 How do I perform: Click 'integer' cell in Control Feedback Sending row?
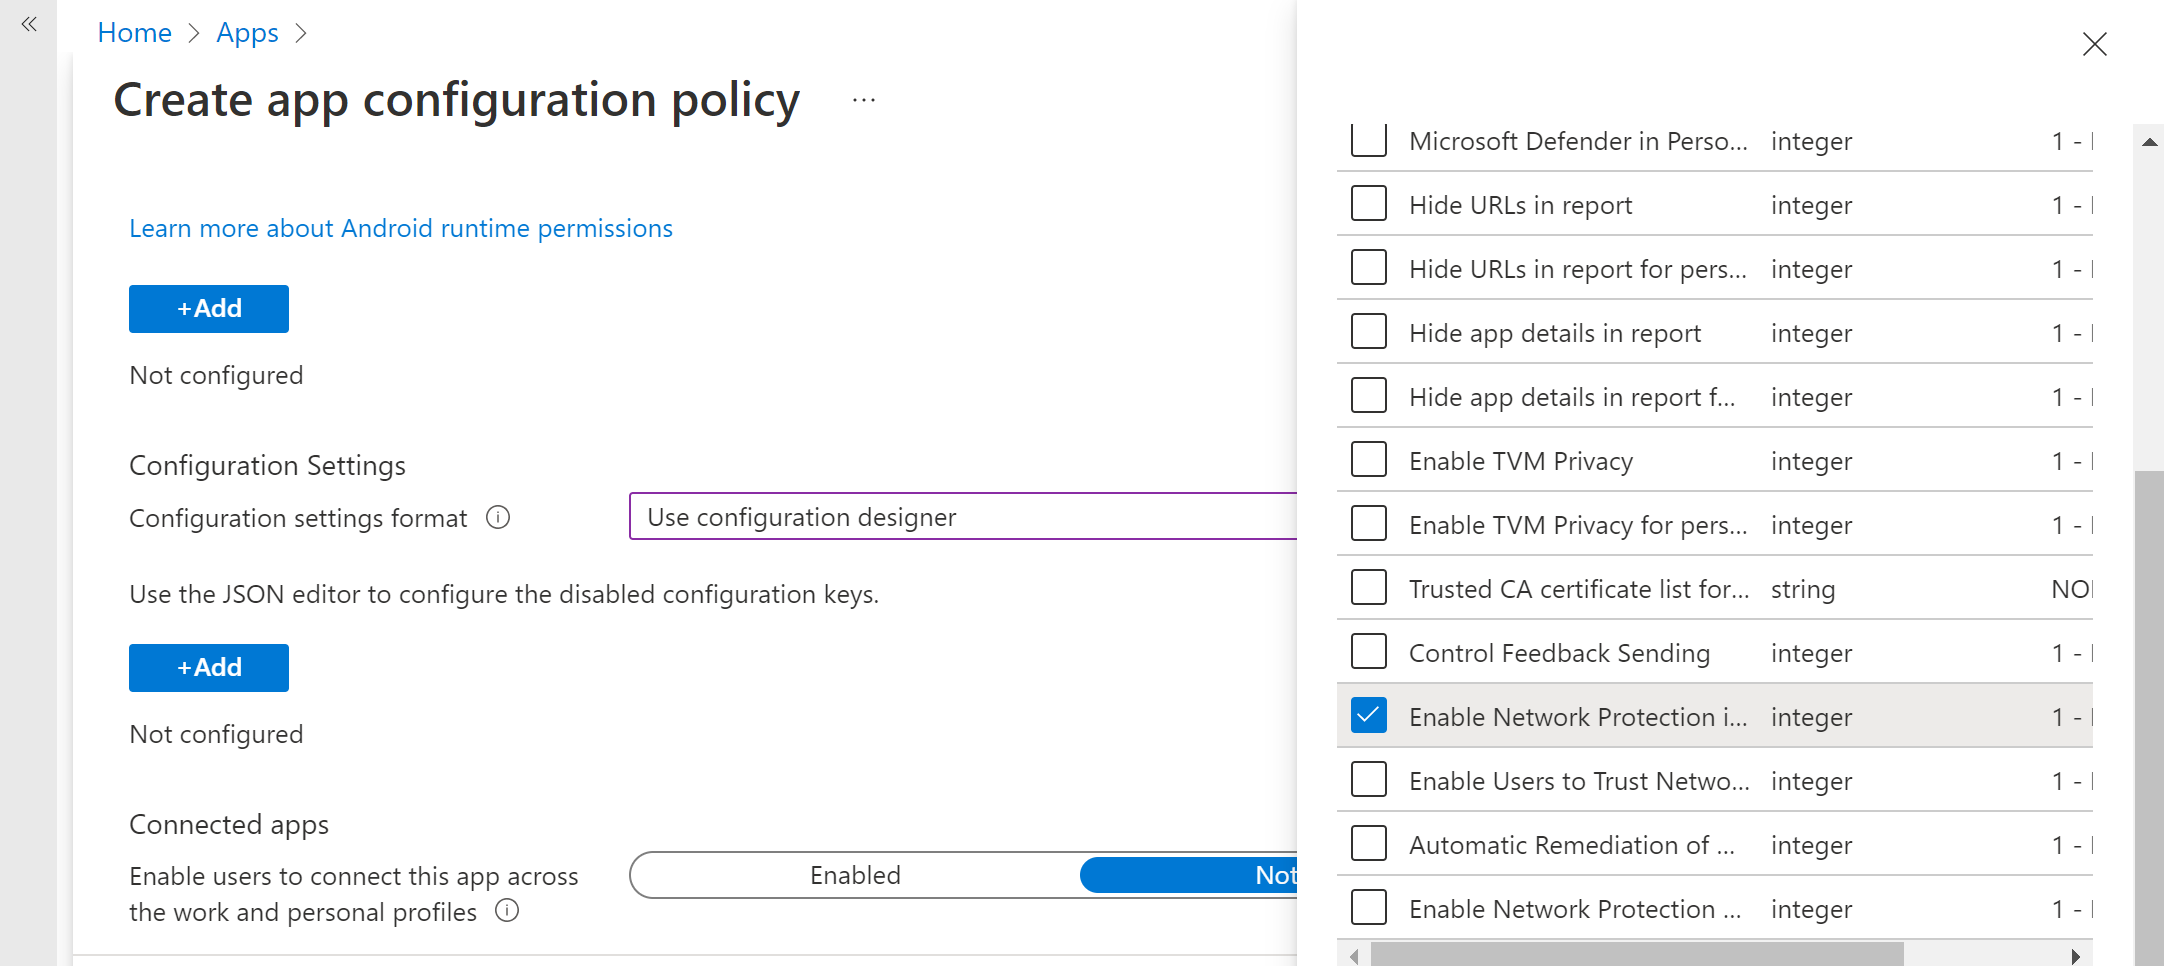coord(1811,653)
